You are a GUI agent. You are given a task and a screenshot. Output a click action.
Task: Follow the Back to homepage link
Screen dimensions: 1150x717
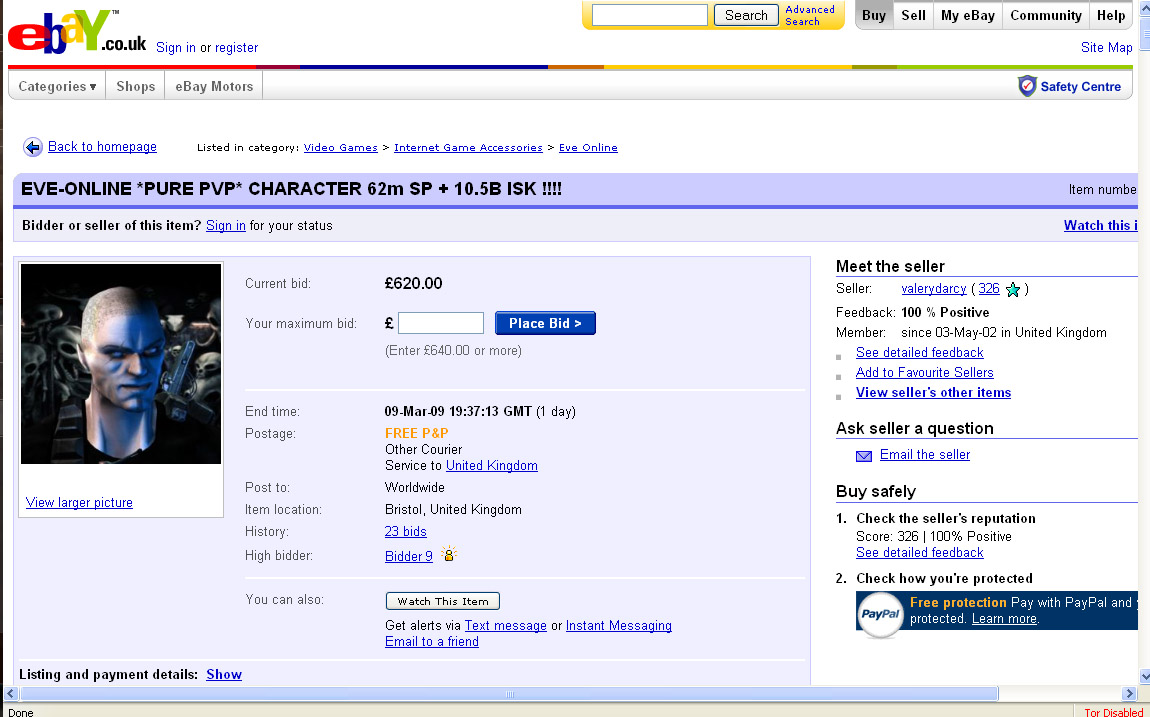coord(102,147)
